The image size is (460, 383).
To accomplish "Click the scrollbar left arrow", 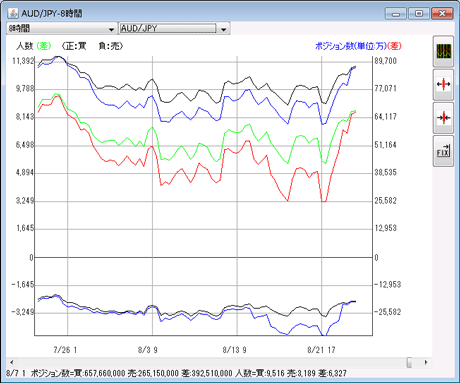I will tap(12, 362).
